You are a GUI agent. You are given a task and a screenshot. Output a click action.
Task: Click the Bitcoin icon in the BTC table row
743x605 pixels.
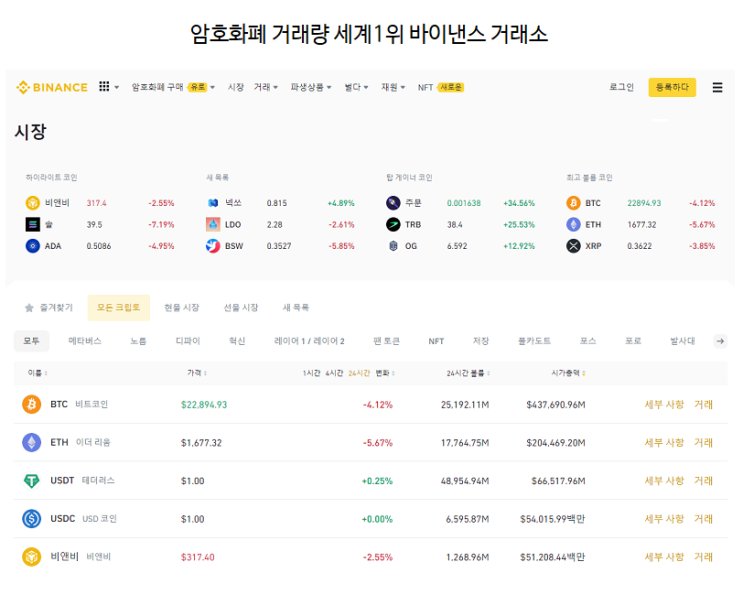click(32, 404)
